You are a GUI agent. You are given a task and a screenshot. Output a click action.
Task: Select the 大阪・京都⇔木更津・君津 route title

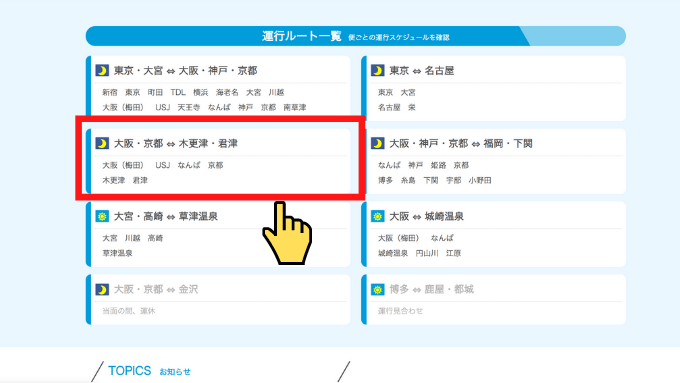[176, 143]
